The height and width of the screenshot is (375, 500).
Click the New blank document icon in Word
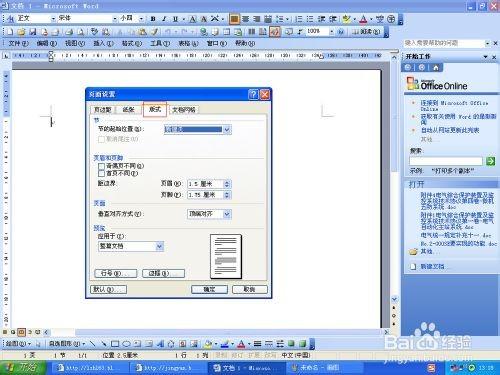click(10, 32)
